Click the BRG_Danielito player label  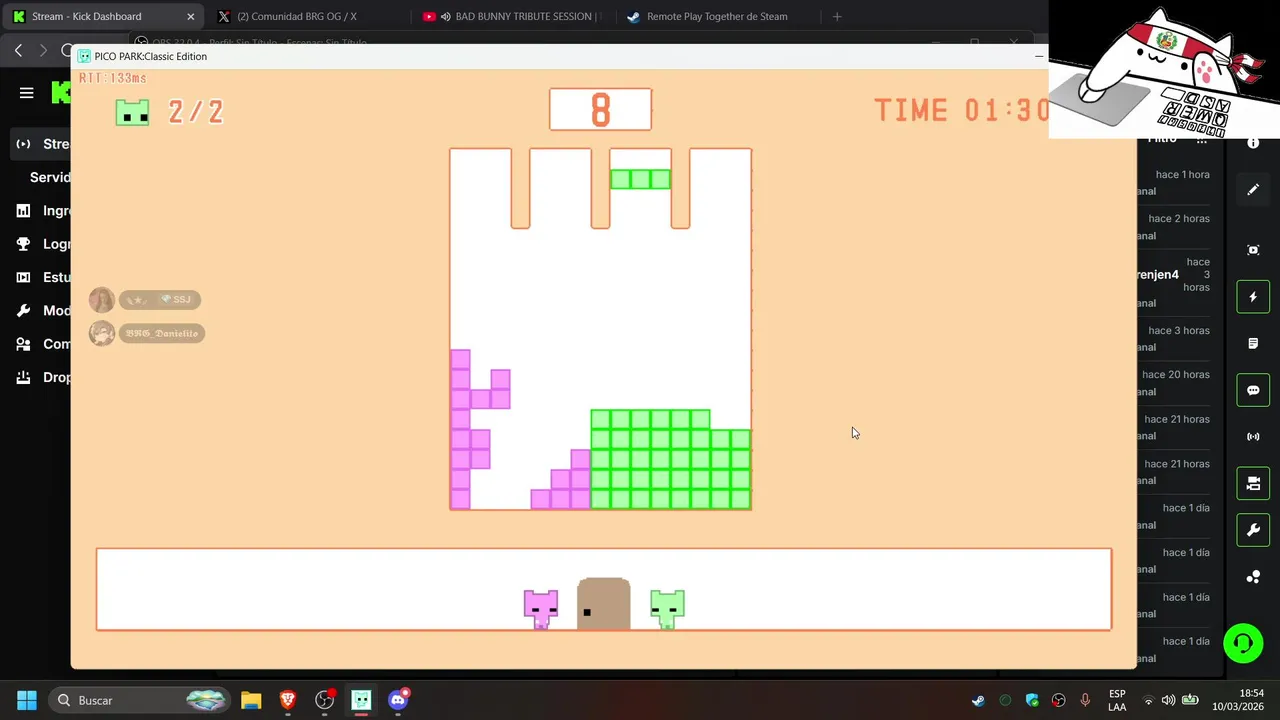click(x=162, y=333)
